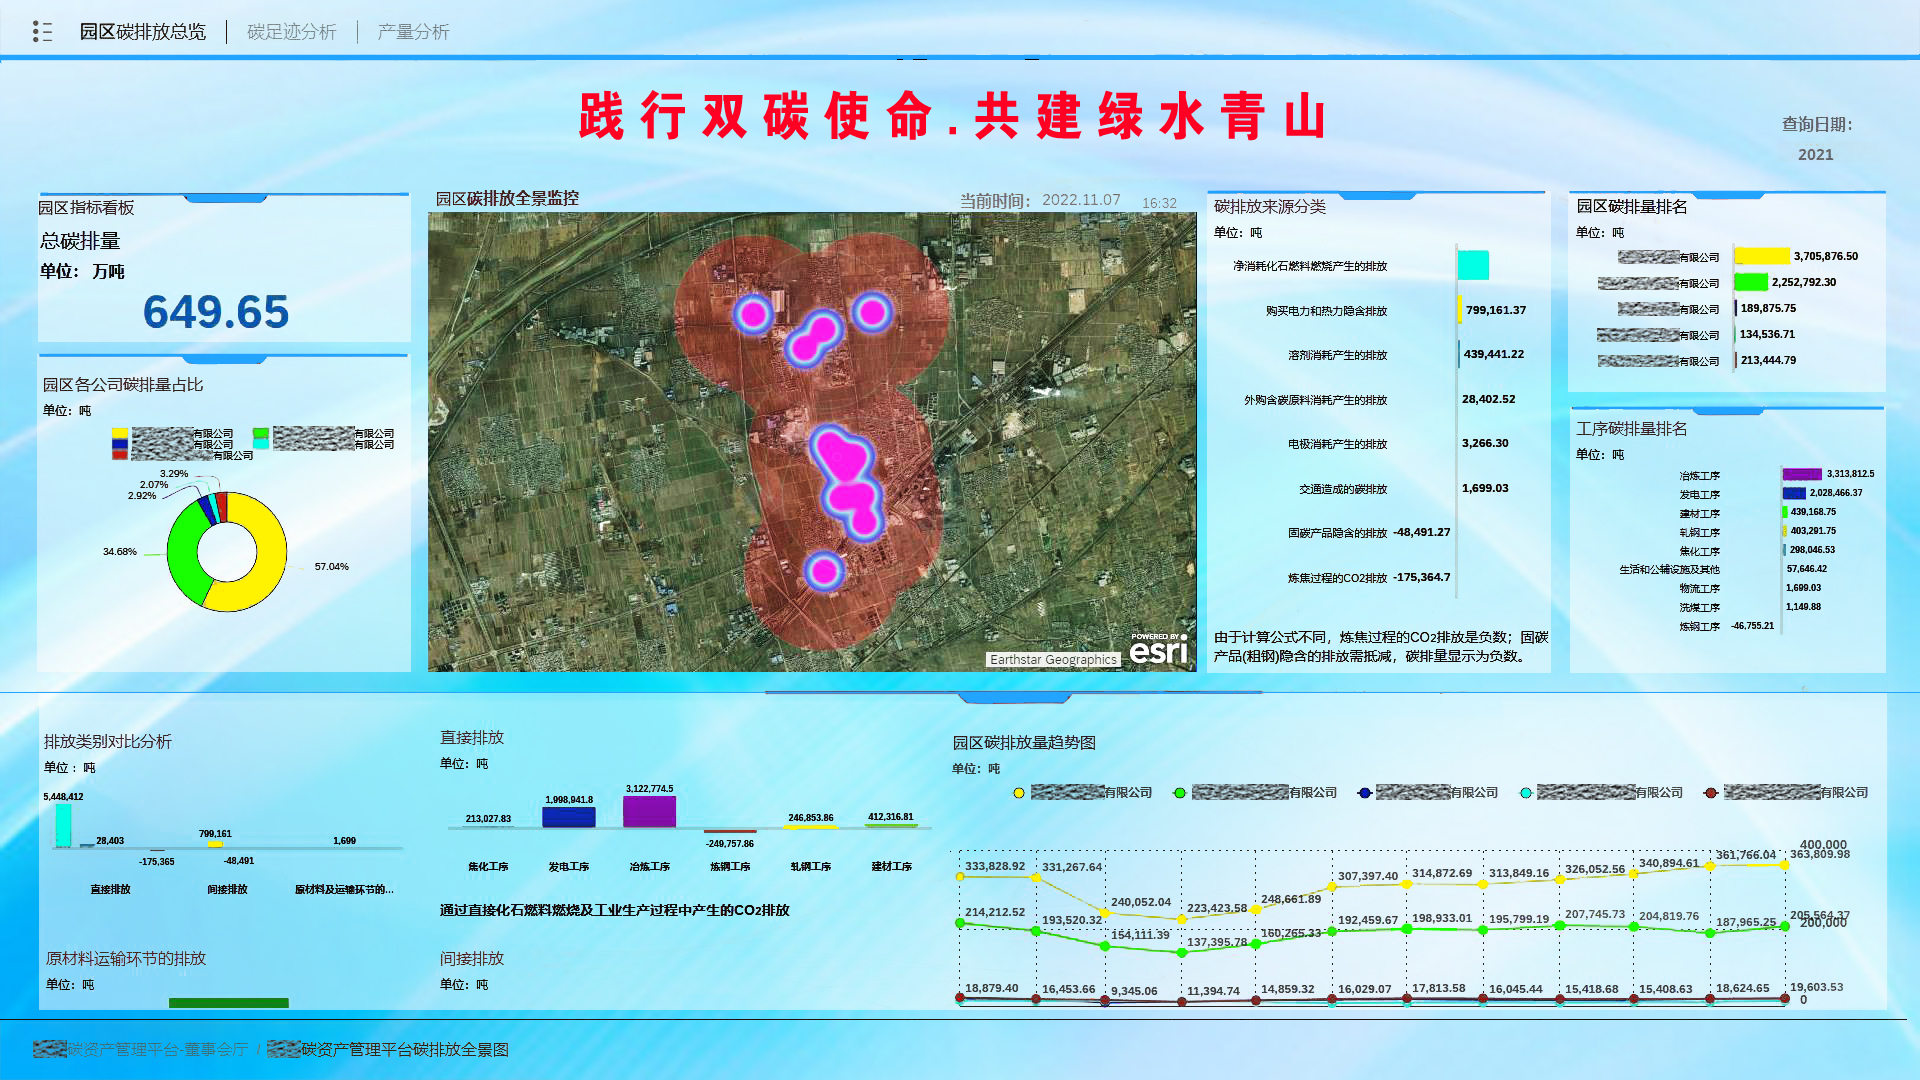The image size is (1920, 1080).
Task: Click the 炼焦过程的CO2排放 value -175,364.7
Action: 1421,577
